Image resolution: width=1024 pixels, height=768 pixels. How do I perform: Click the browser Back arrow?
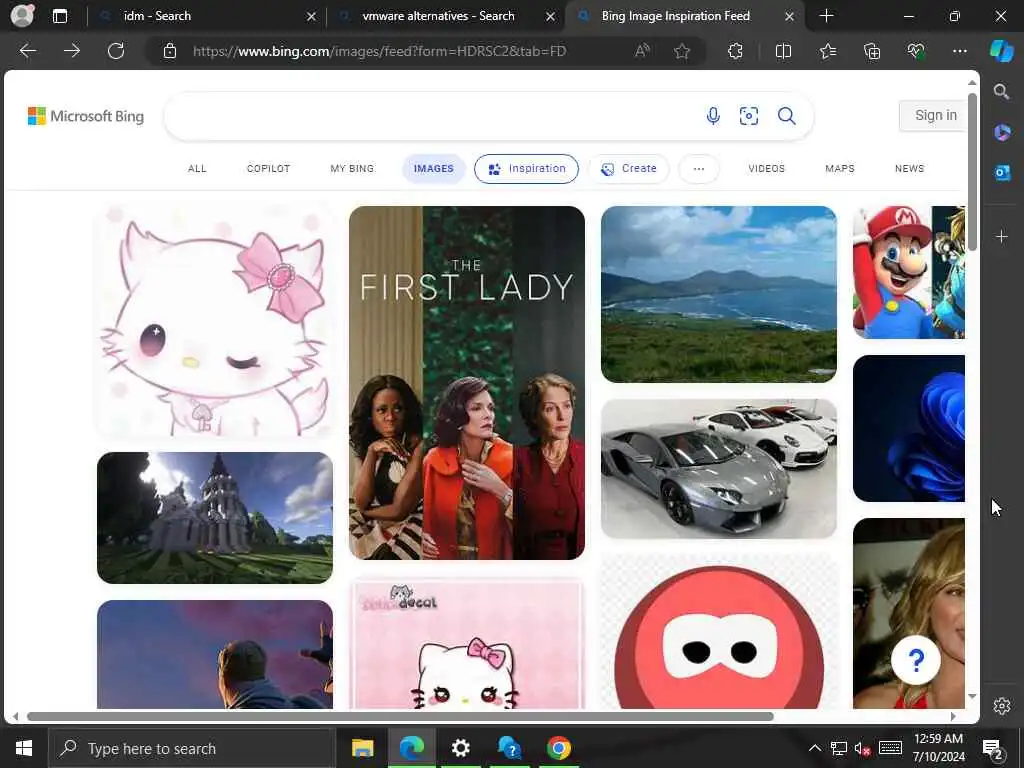pos(27,51)
